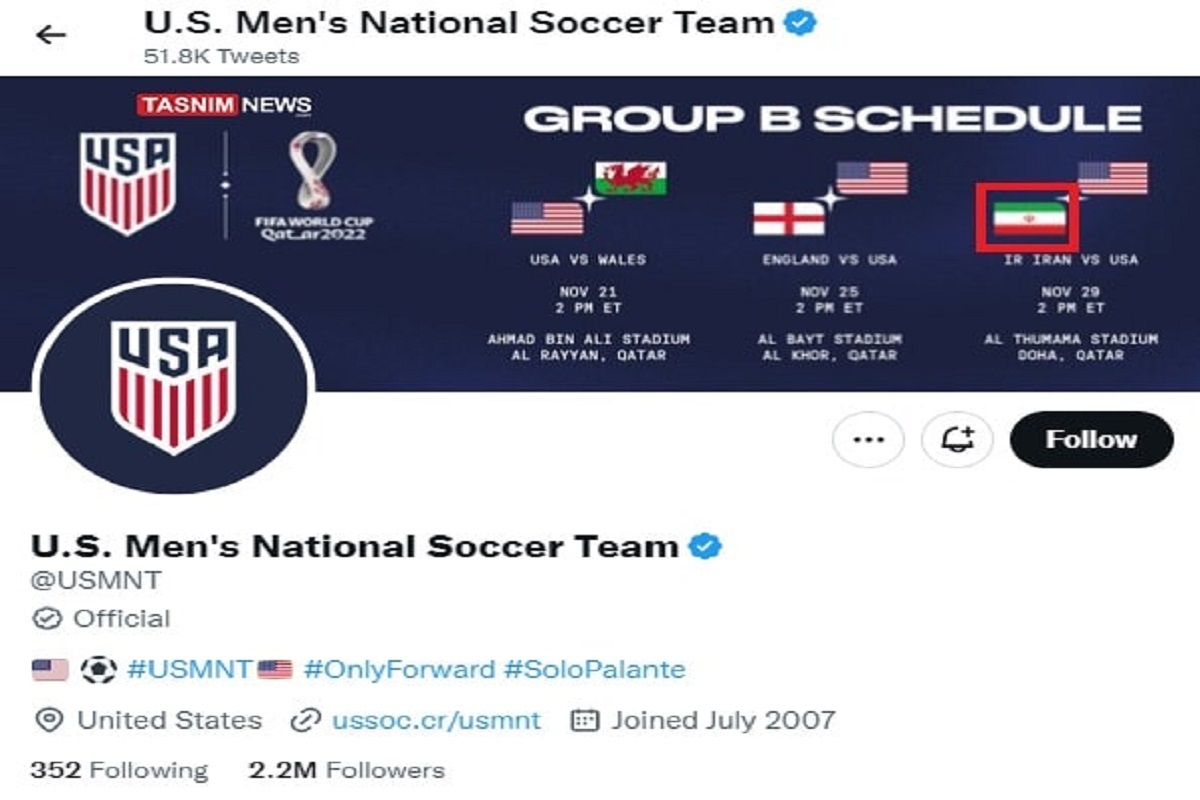Click the chain link icon before ussoc.cr/usmnt
Image resolution: width=1200 pixels, height=800 pixels.
[303, 720]
